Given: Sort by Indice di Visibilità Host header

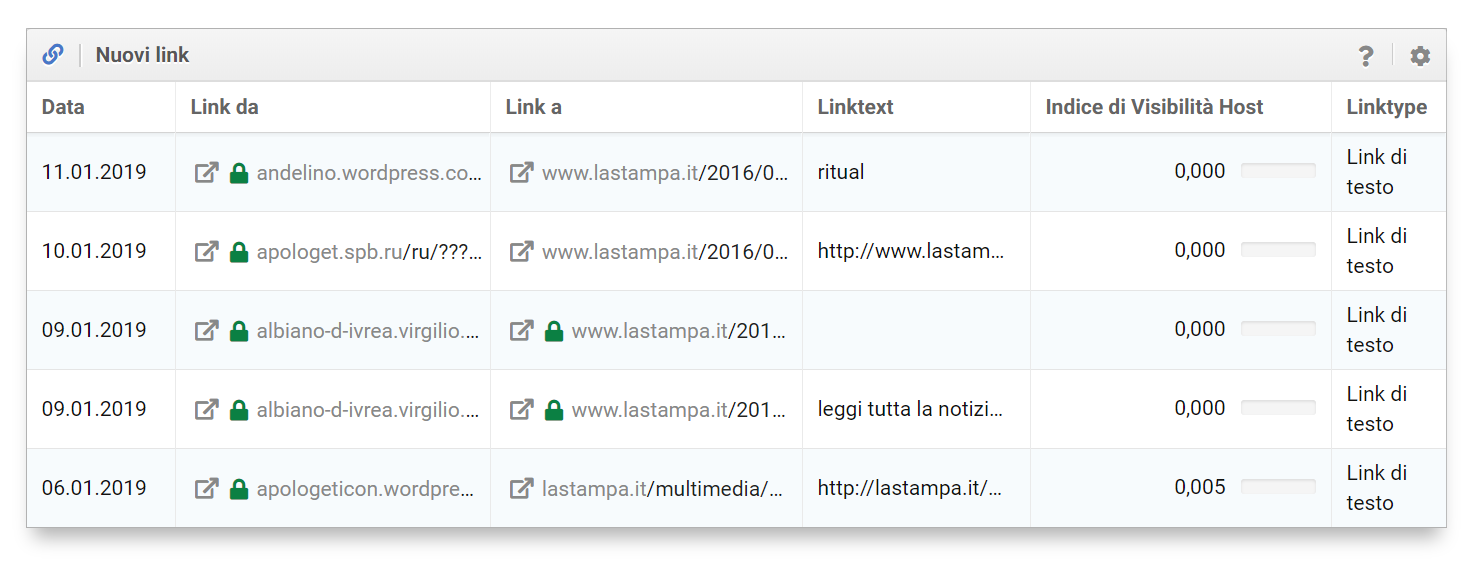Looking at the screenshot, I should 1154,107.
